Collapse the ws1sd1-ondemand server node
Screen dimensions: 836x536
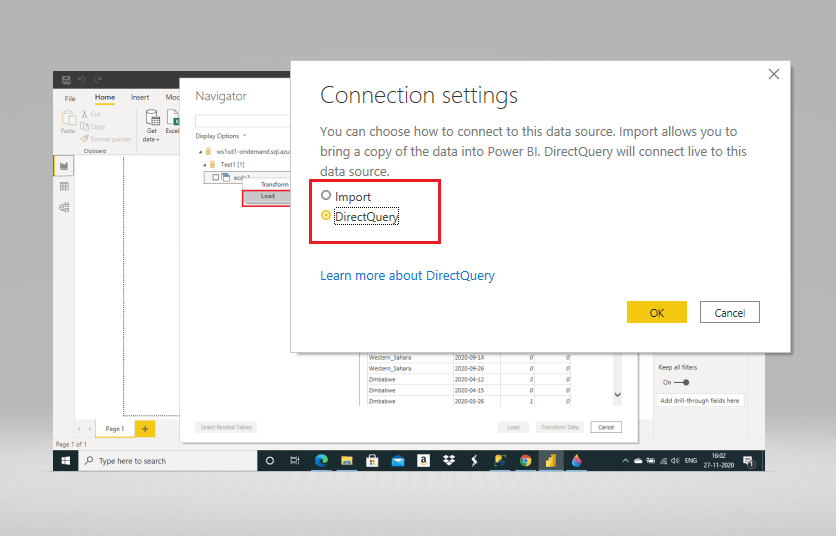tap(200, 152)
